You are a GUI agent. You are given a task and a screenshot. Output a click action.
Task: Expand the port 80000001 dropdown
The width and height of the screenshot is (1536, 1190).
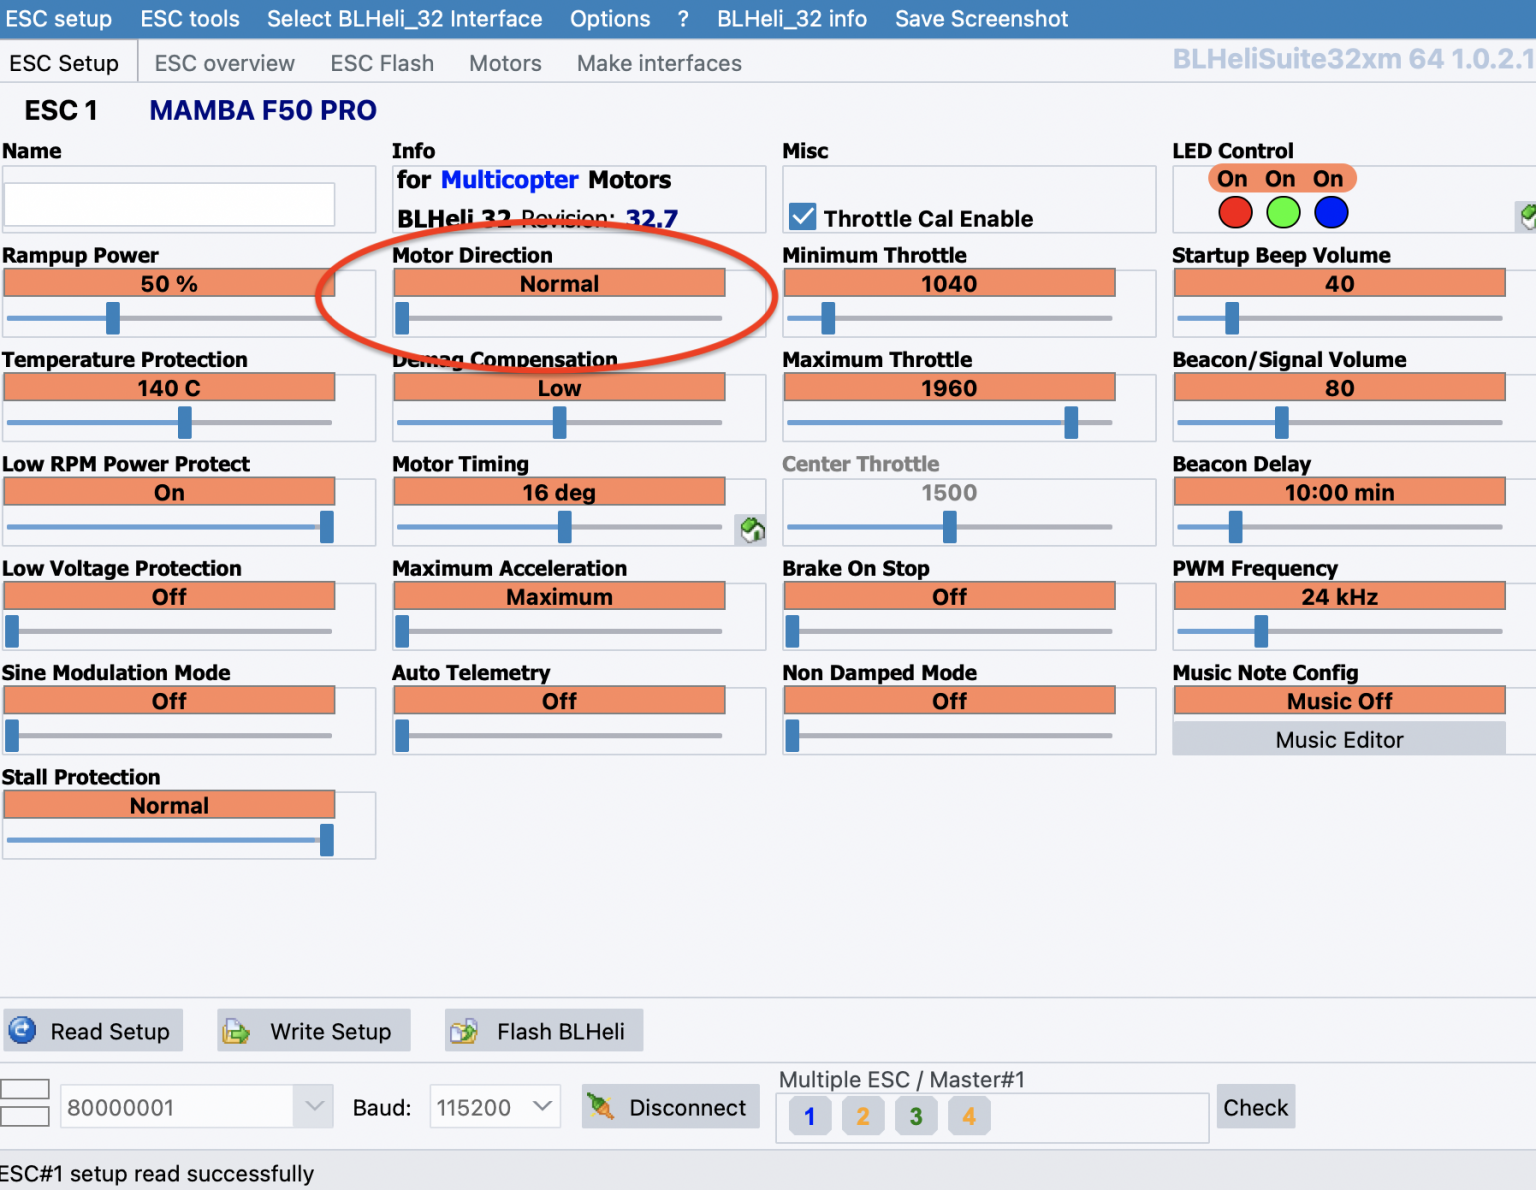(x=314, y=1107)
